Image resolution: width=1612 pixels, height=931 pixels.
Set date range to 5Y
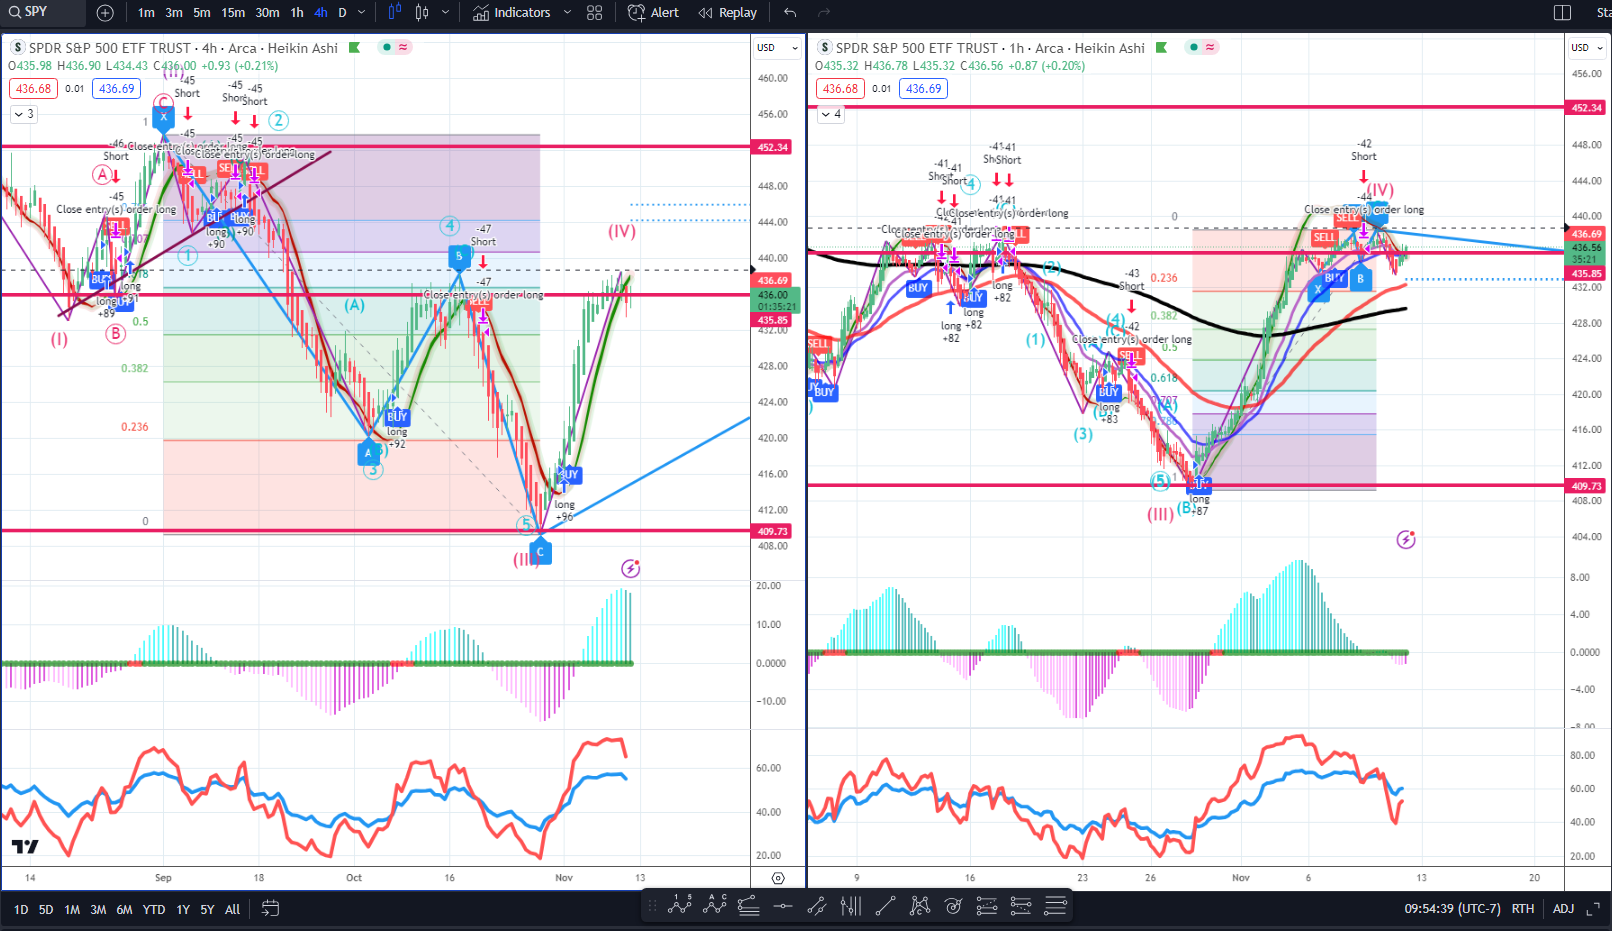pyautogui.click(x=207, y=910)
